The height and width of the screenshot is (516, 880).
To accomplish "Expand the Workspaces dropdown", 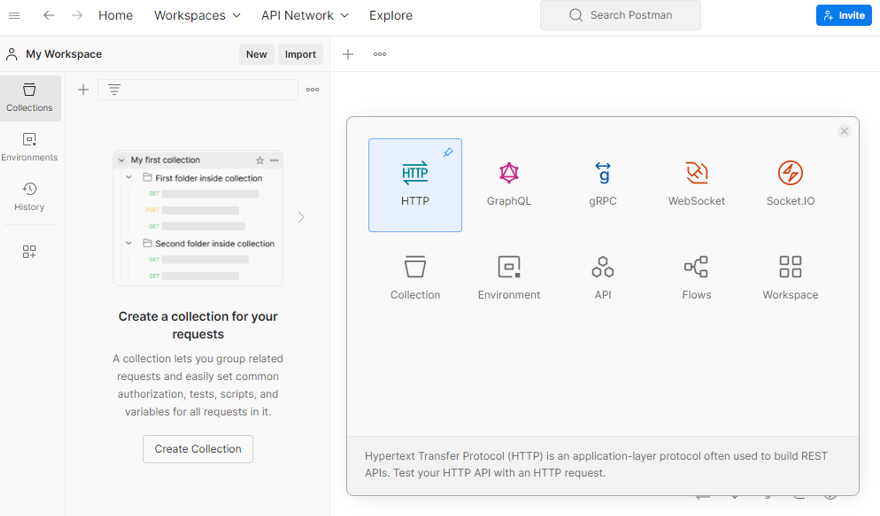I will click(x=197, y=15).
